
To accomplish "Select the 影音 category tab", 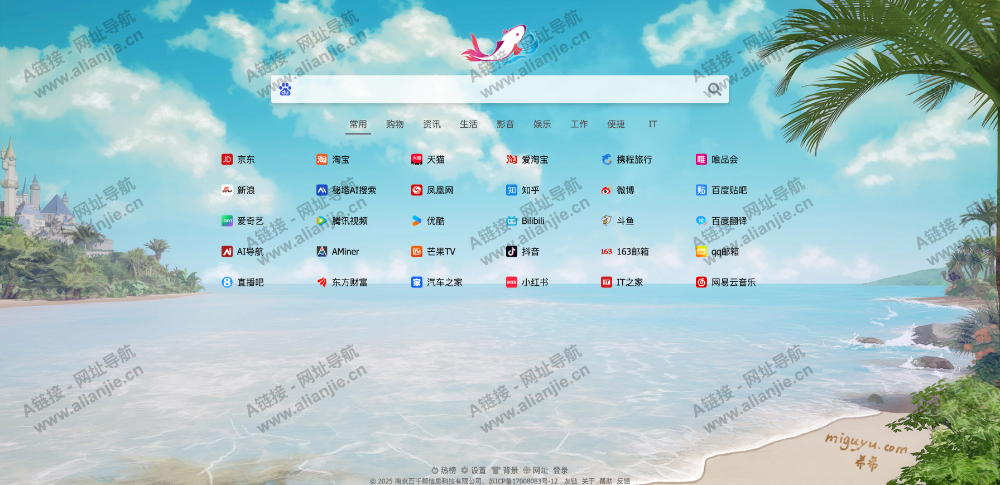I will tap(505, 125).
